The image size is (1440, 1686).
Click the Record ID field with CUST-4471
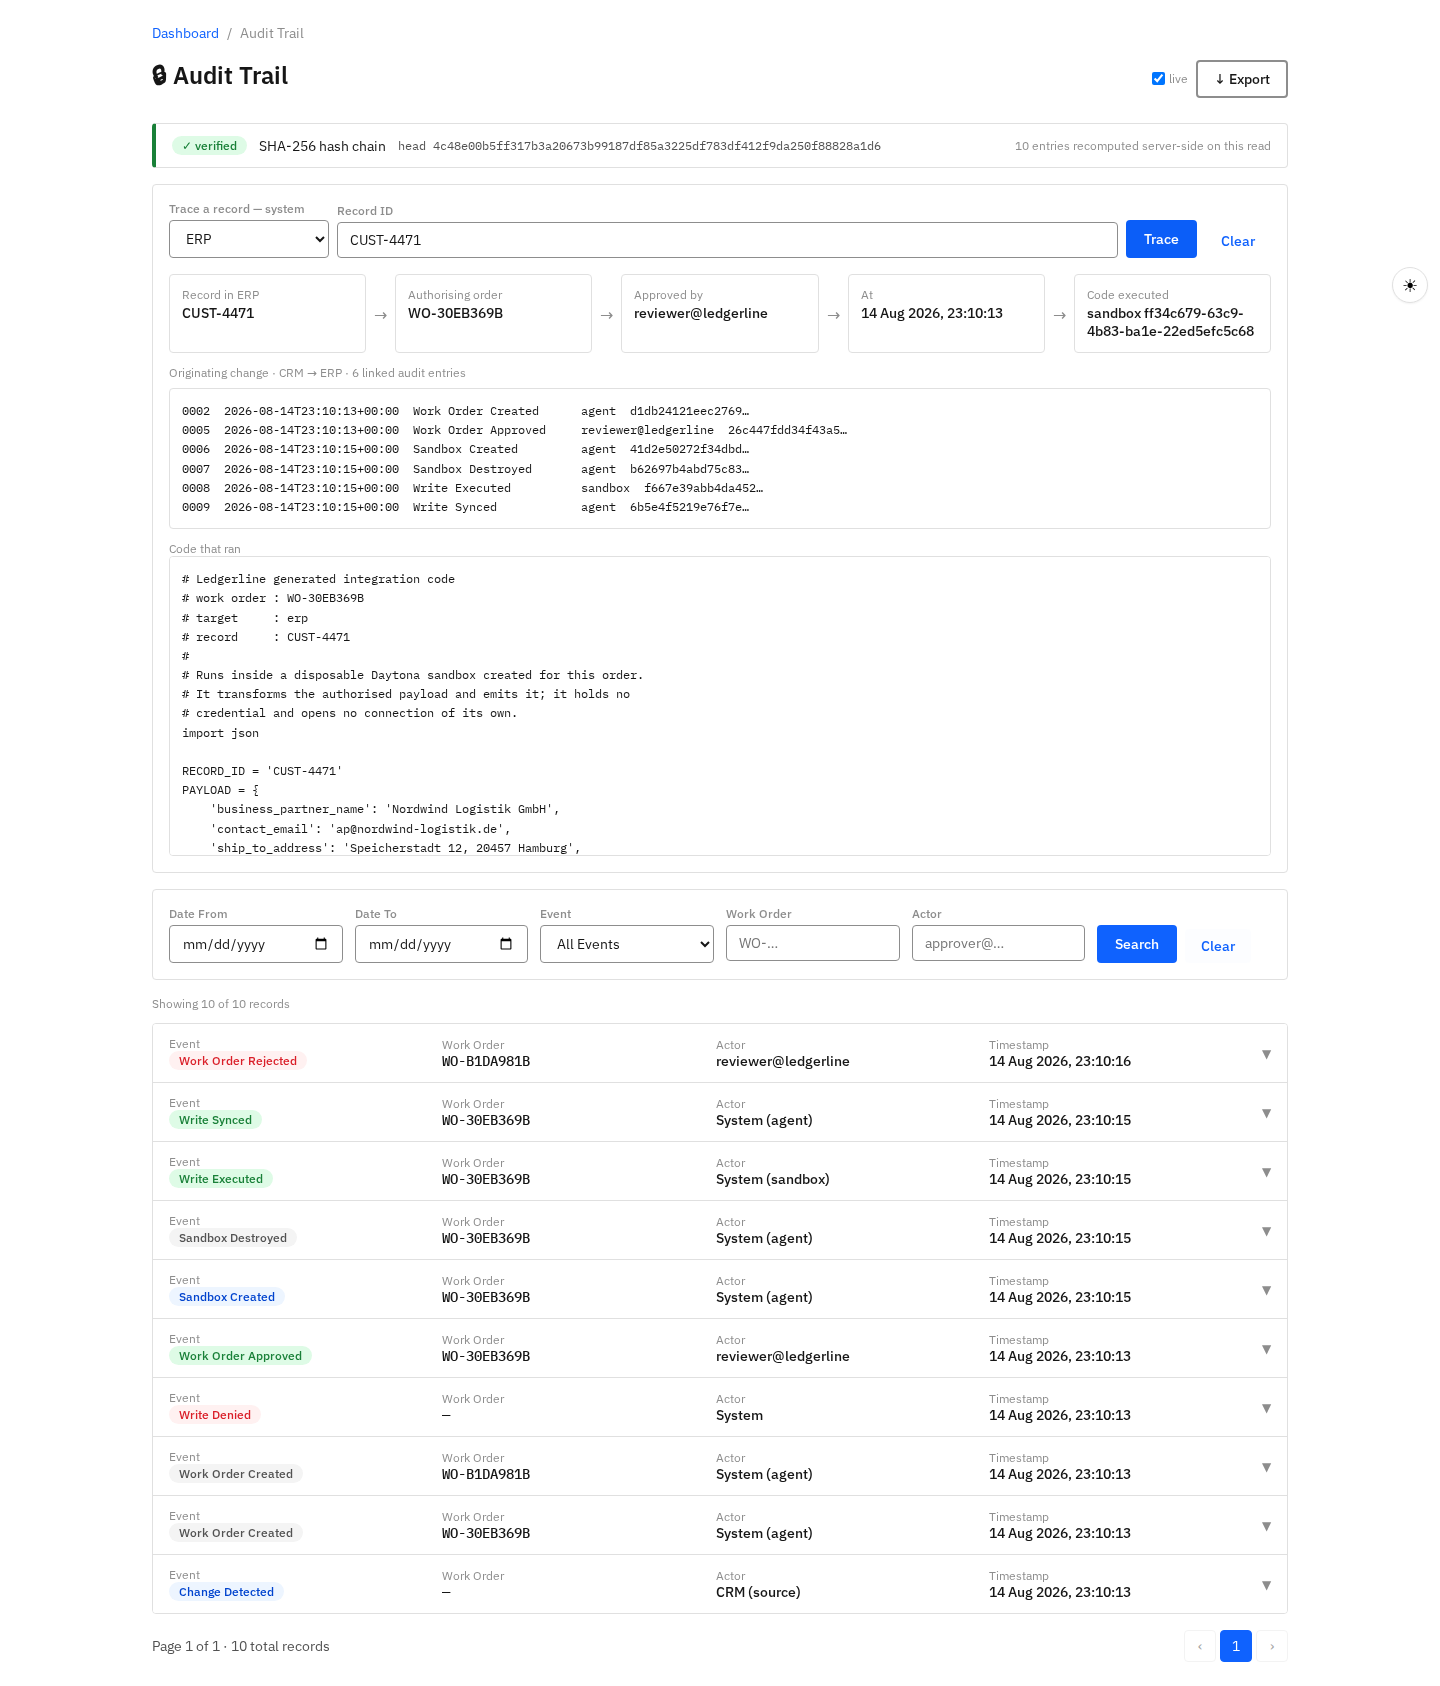tap(727, 240)
